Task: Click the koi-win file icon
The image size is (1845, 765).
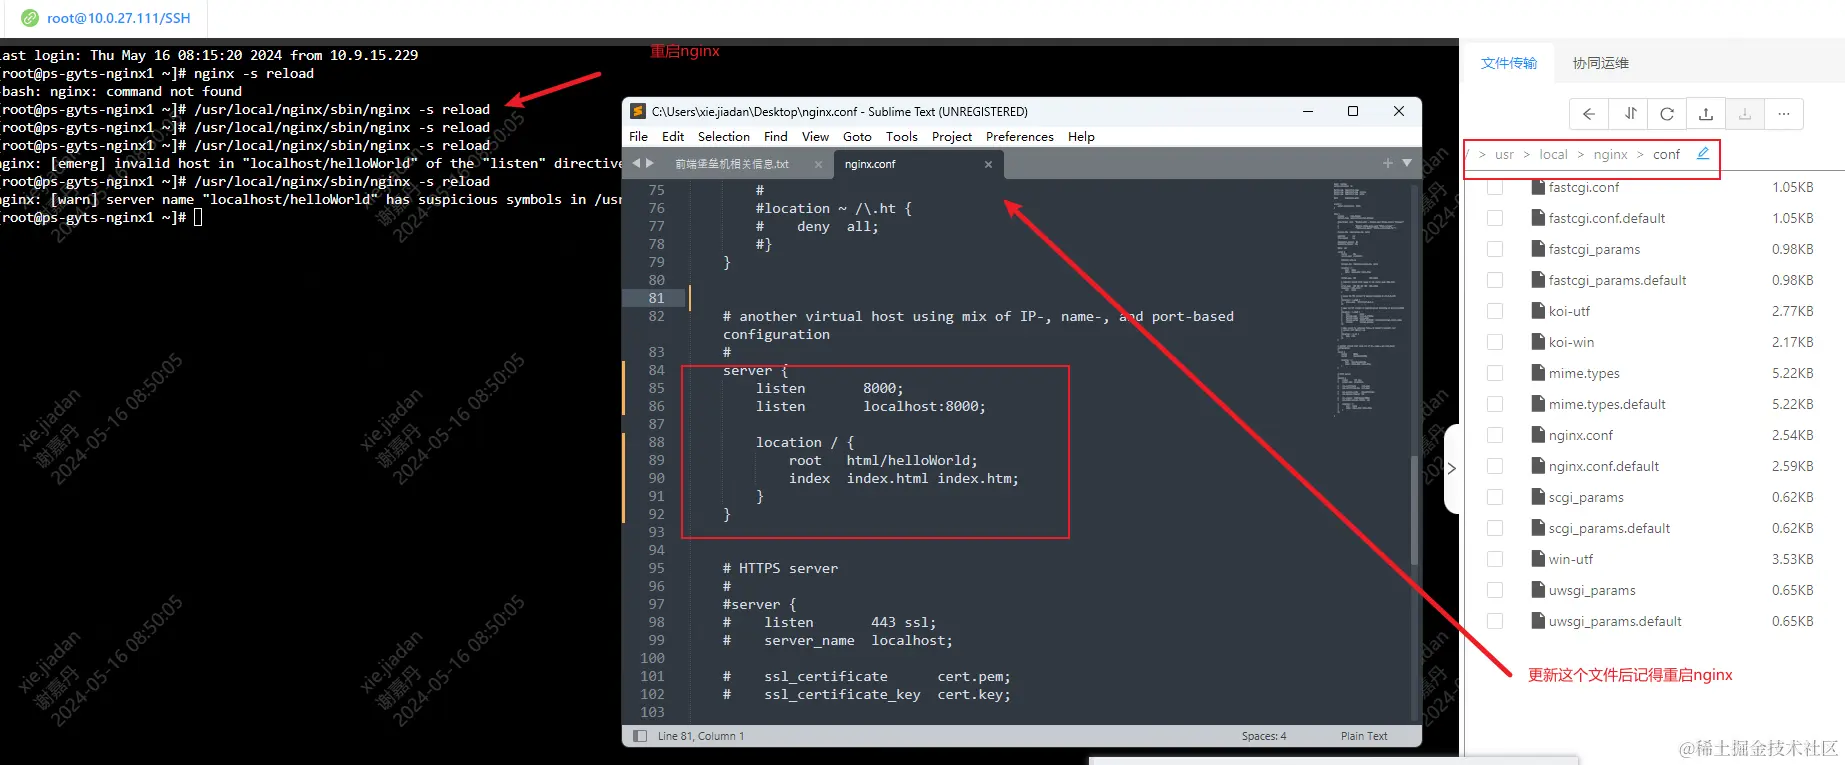Action: click(1539, 342)
